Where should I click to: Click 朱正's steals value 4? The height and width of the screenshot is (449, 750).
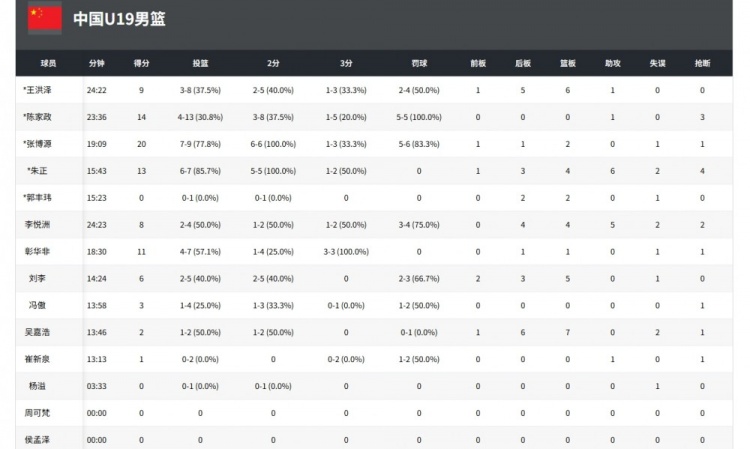702,171
